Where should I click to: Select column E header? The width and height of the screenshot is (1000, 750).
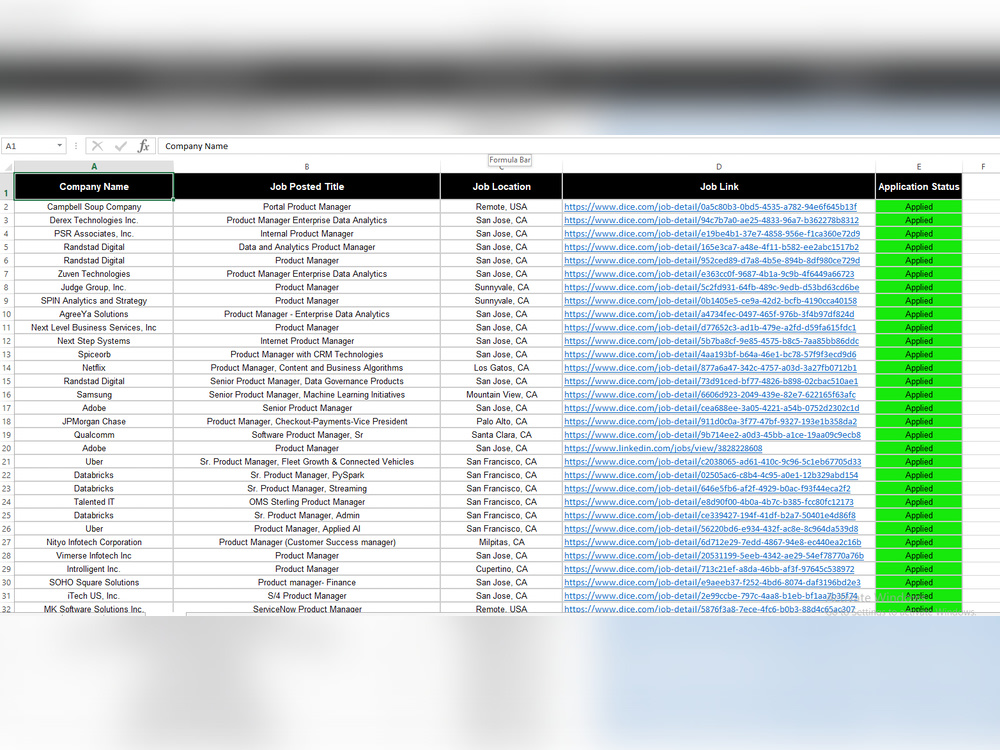(918, 166)
